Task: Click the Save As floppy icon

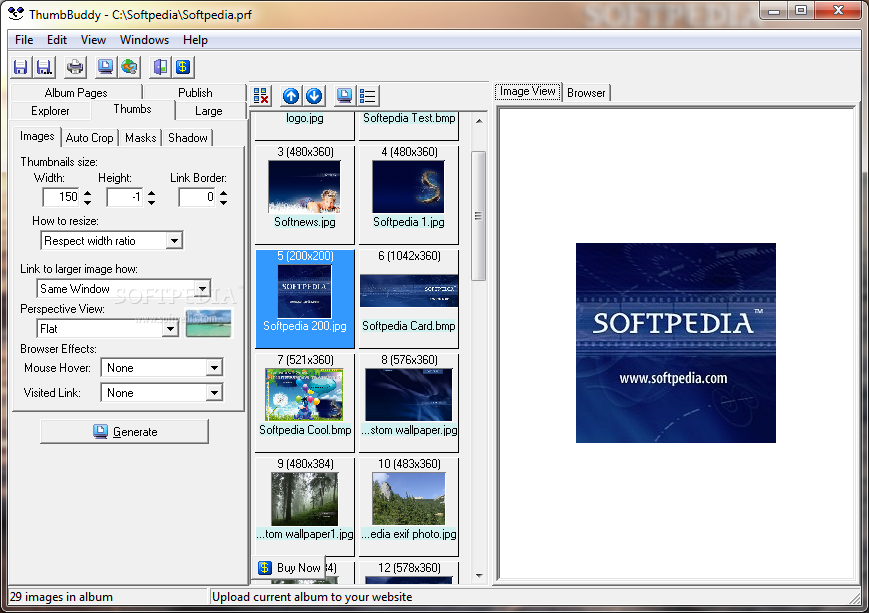Action: (44, 67)
